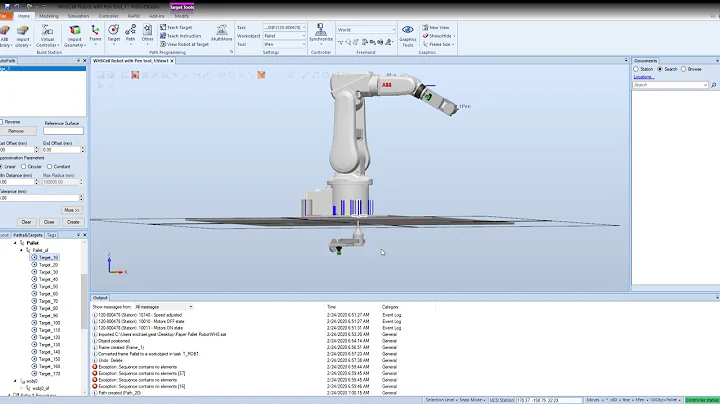Viewport: 720px width, 404px height.
Task: Click the save icon in title bar
Action: [x=7, y=6]
